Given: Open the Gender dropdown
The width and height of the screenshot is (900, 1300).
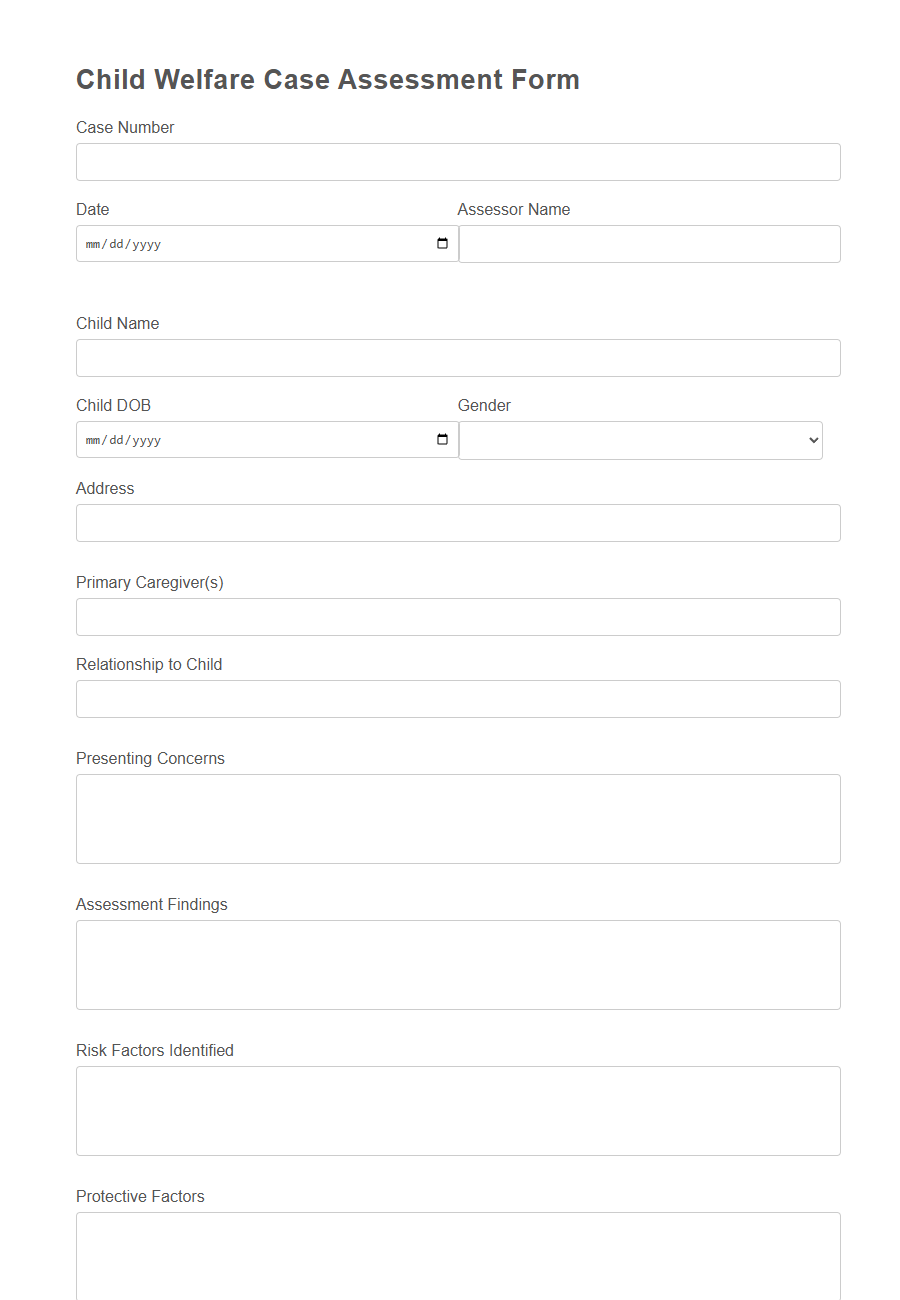Looking at the screenshot, I should [640, 440].
